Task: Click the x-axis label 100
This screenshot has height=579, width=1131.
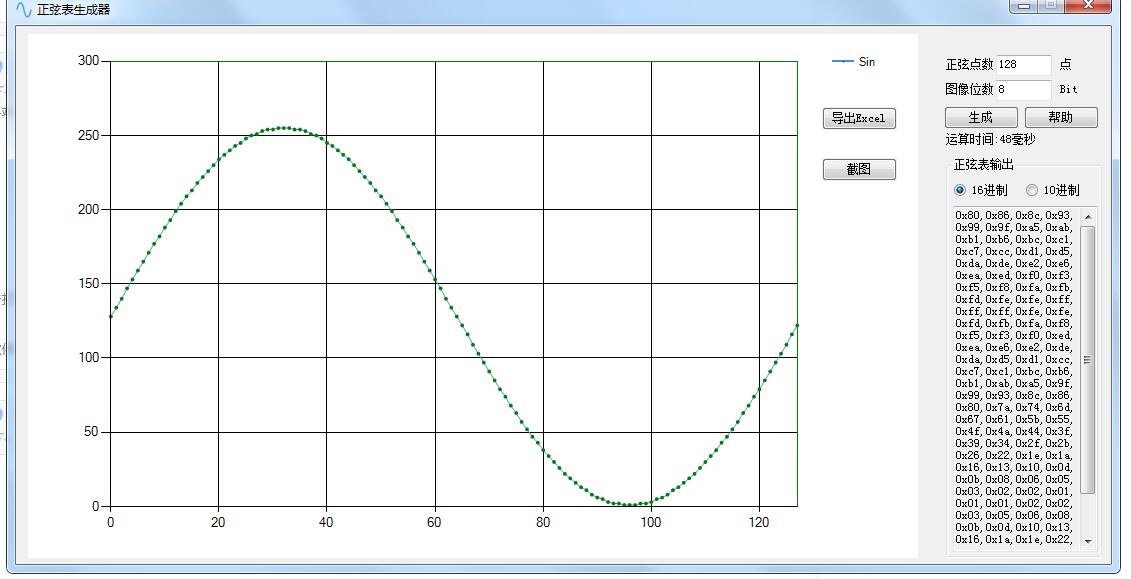Action: point(651,522)
